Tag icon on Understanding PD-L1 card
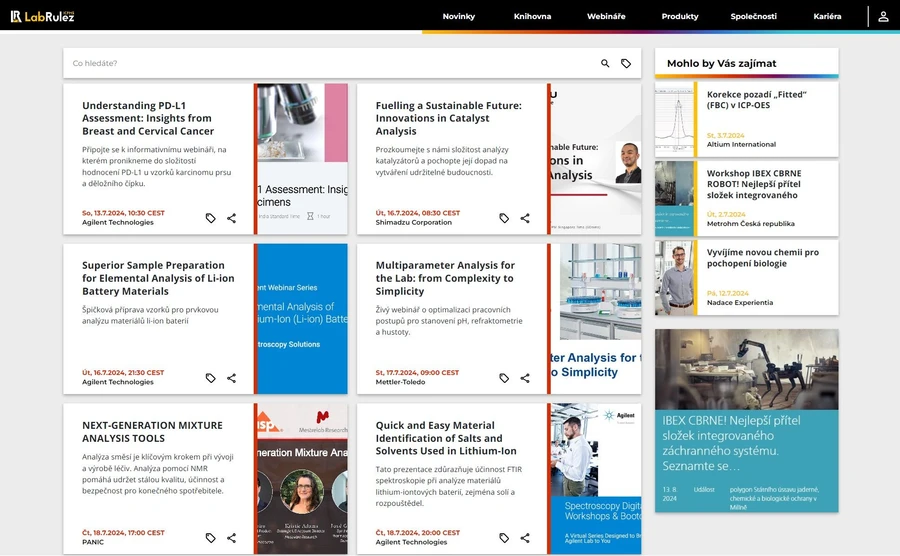This screenshot has height=556, width=900. point(211,218)
